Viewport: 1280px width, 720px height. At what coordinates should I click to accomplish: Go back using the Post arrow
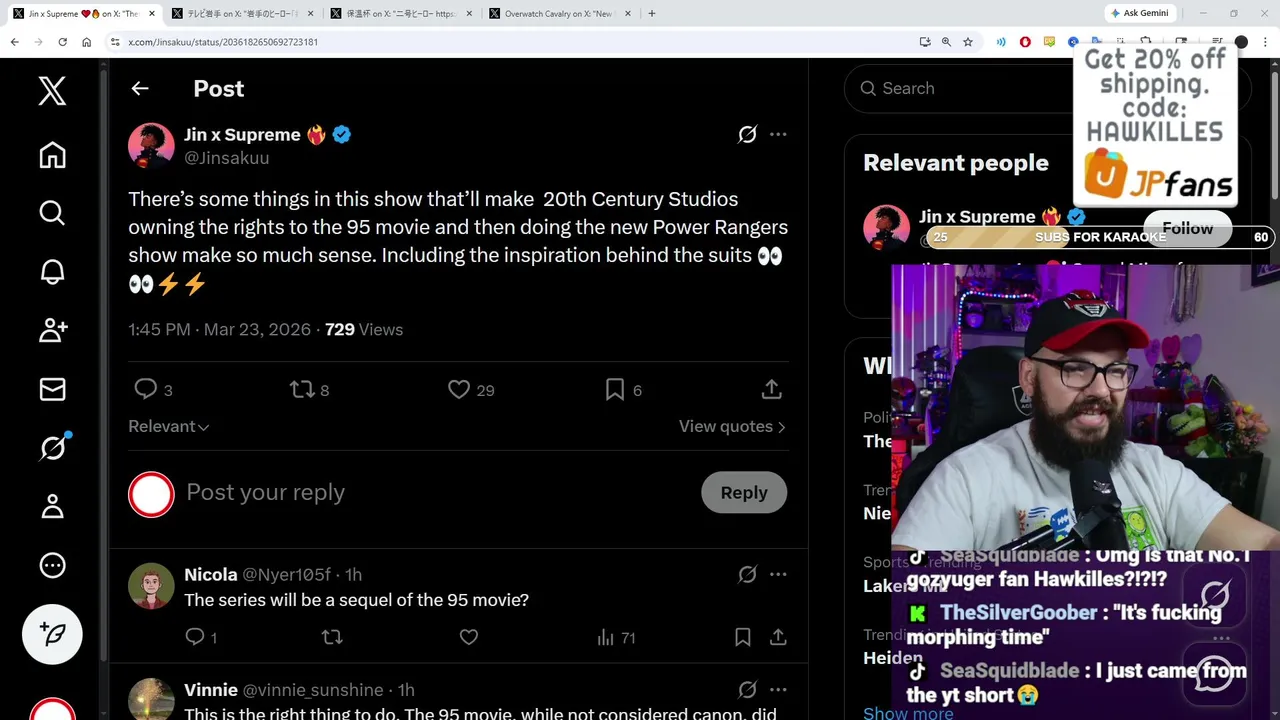click(x=140, y=89)
